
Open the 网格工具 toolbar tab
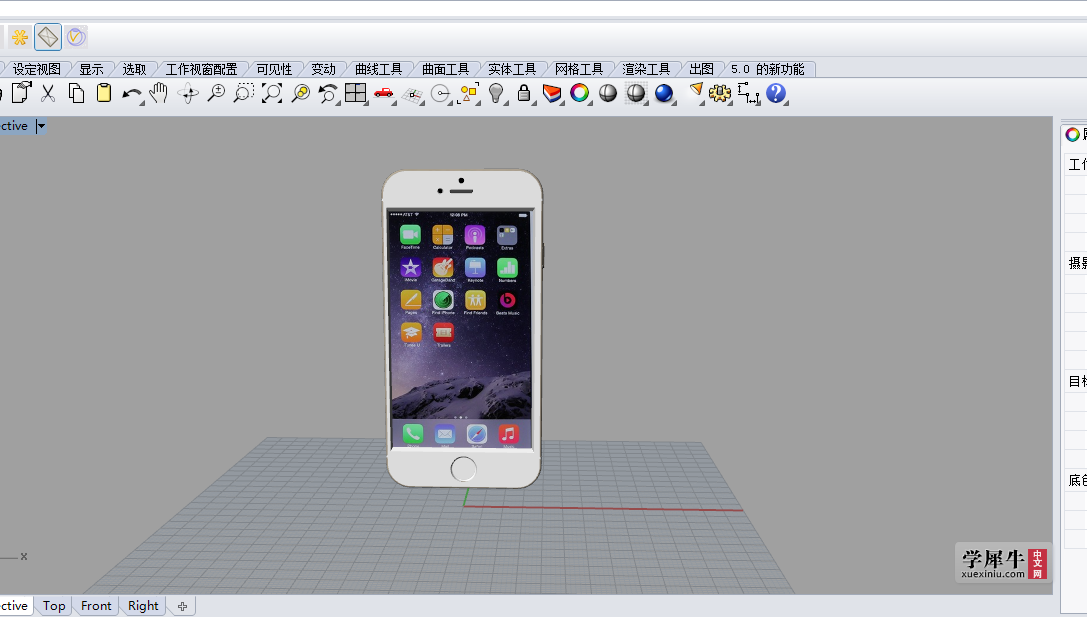[579, 69]
